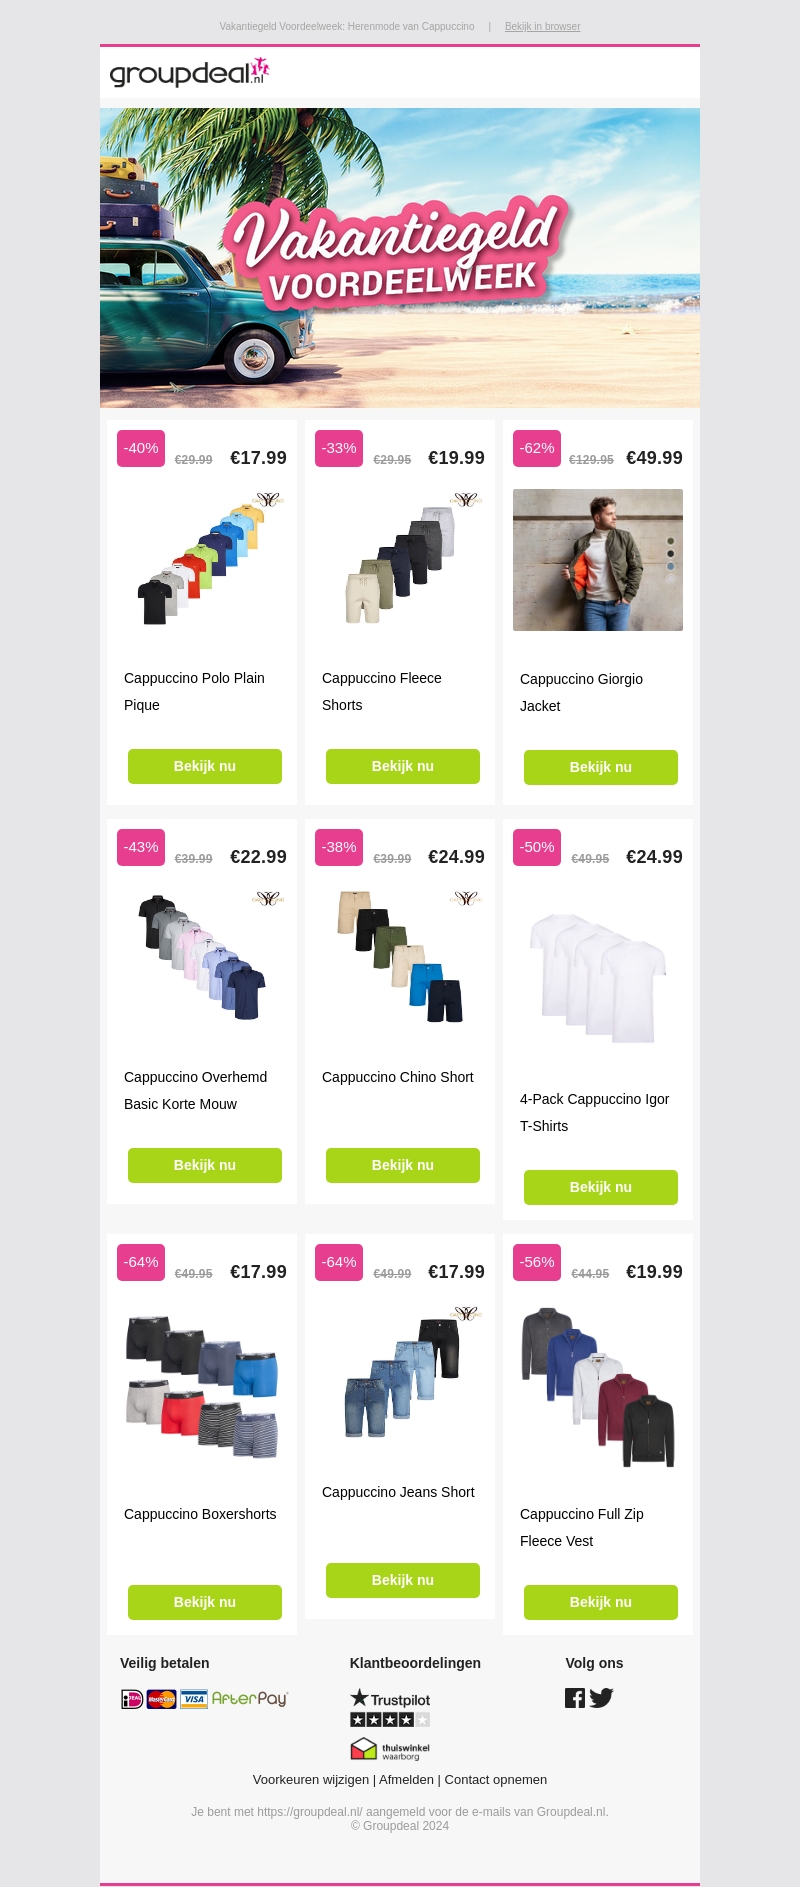Click the 'Afmelden' unsubscribe link
Screen dimensions: 800x1887
tap(406, 1780)
